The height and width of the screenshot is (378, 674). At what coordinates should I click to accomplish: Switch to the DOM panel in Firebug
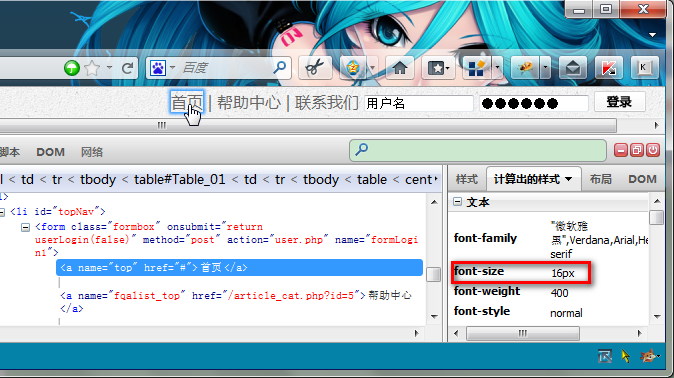pyautogui.click(x=50, y=152)
